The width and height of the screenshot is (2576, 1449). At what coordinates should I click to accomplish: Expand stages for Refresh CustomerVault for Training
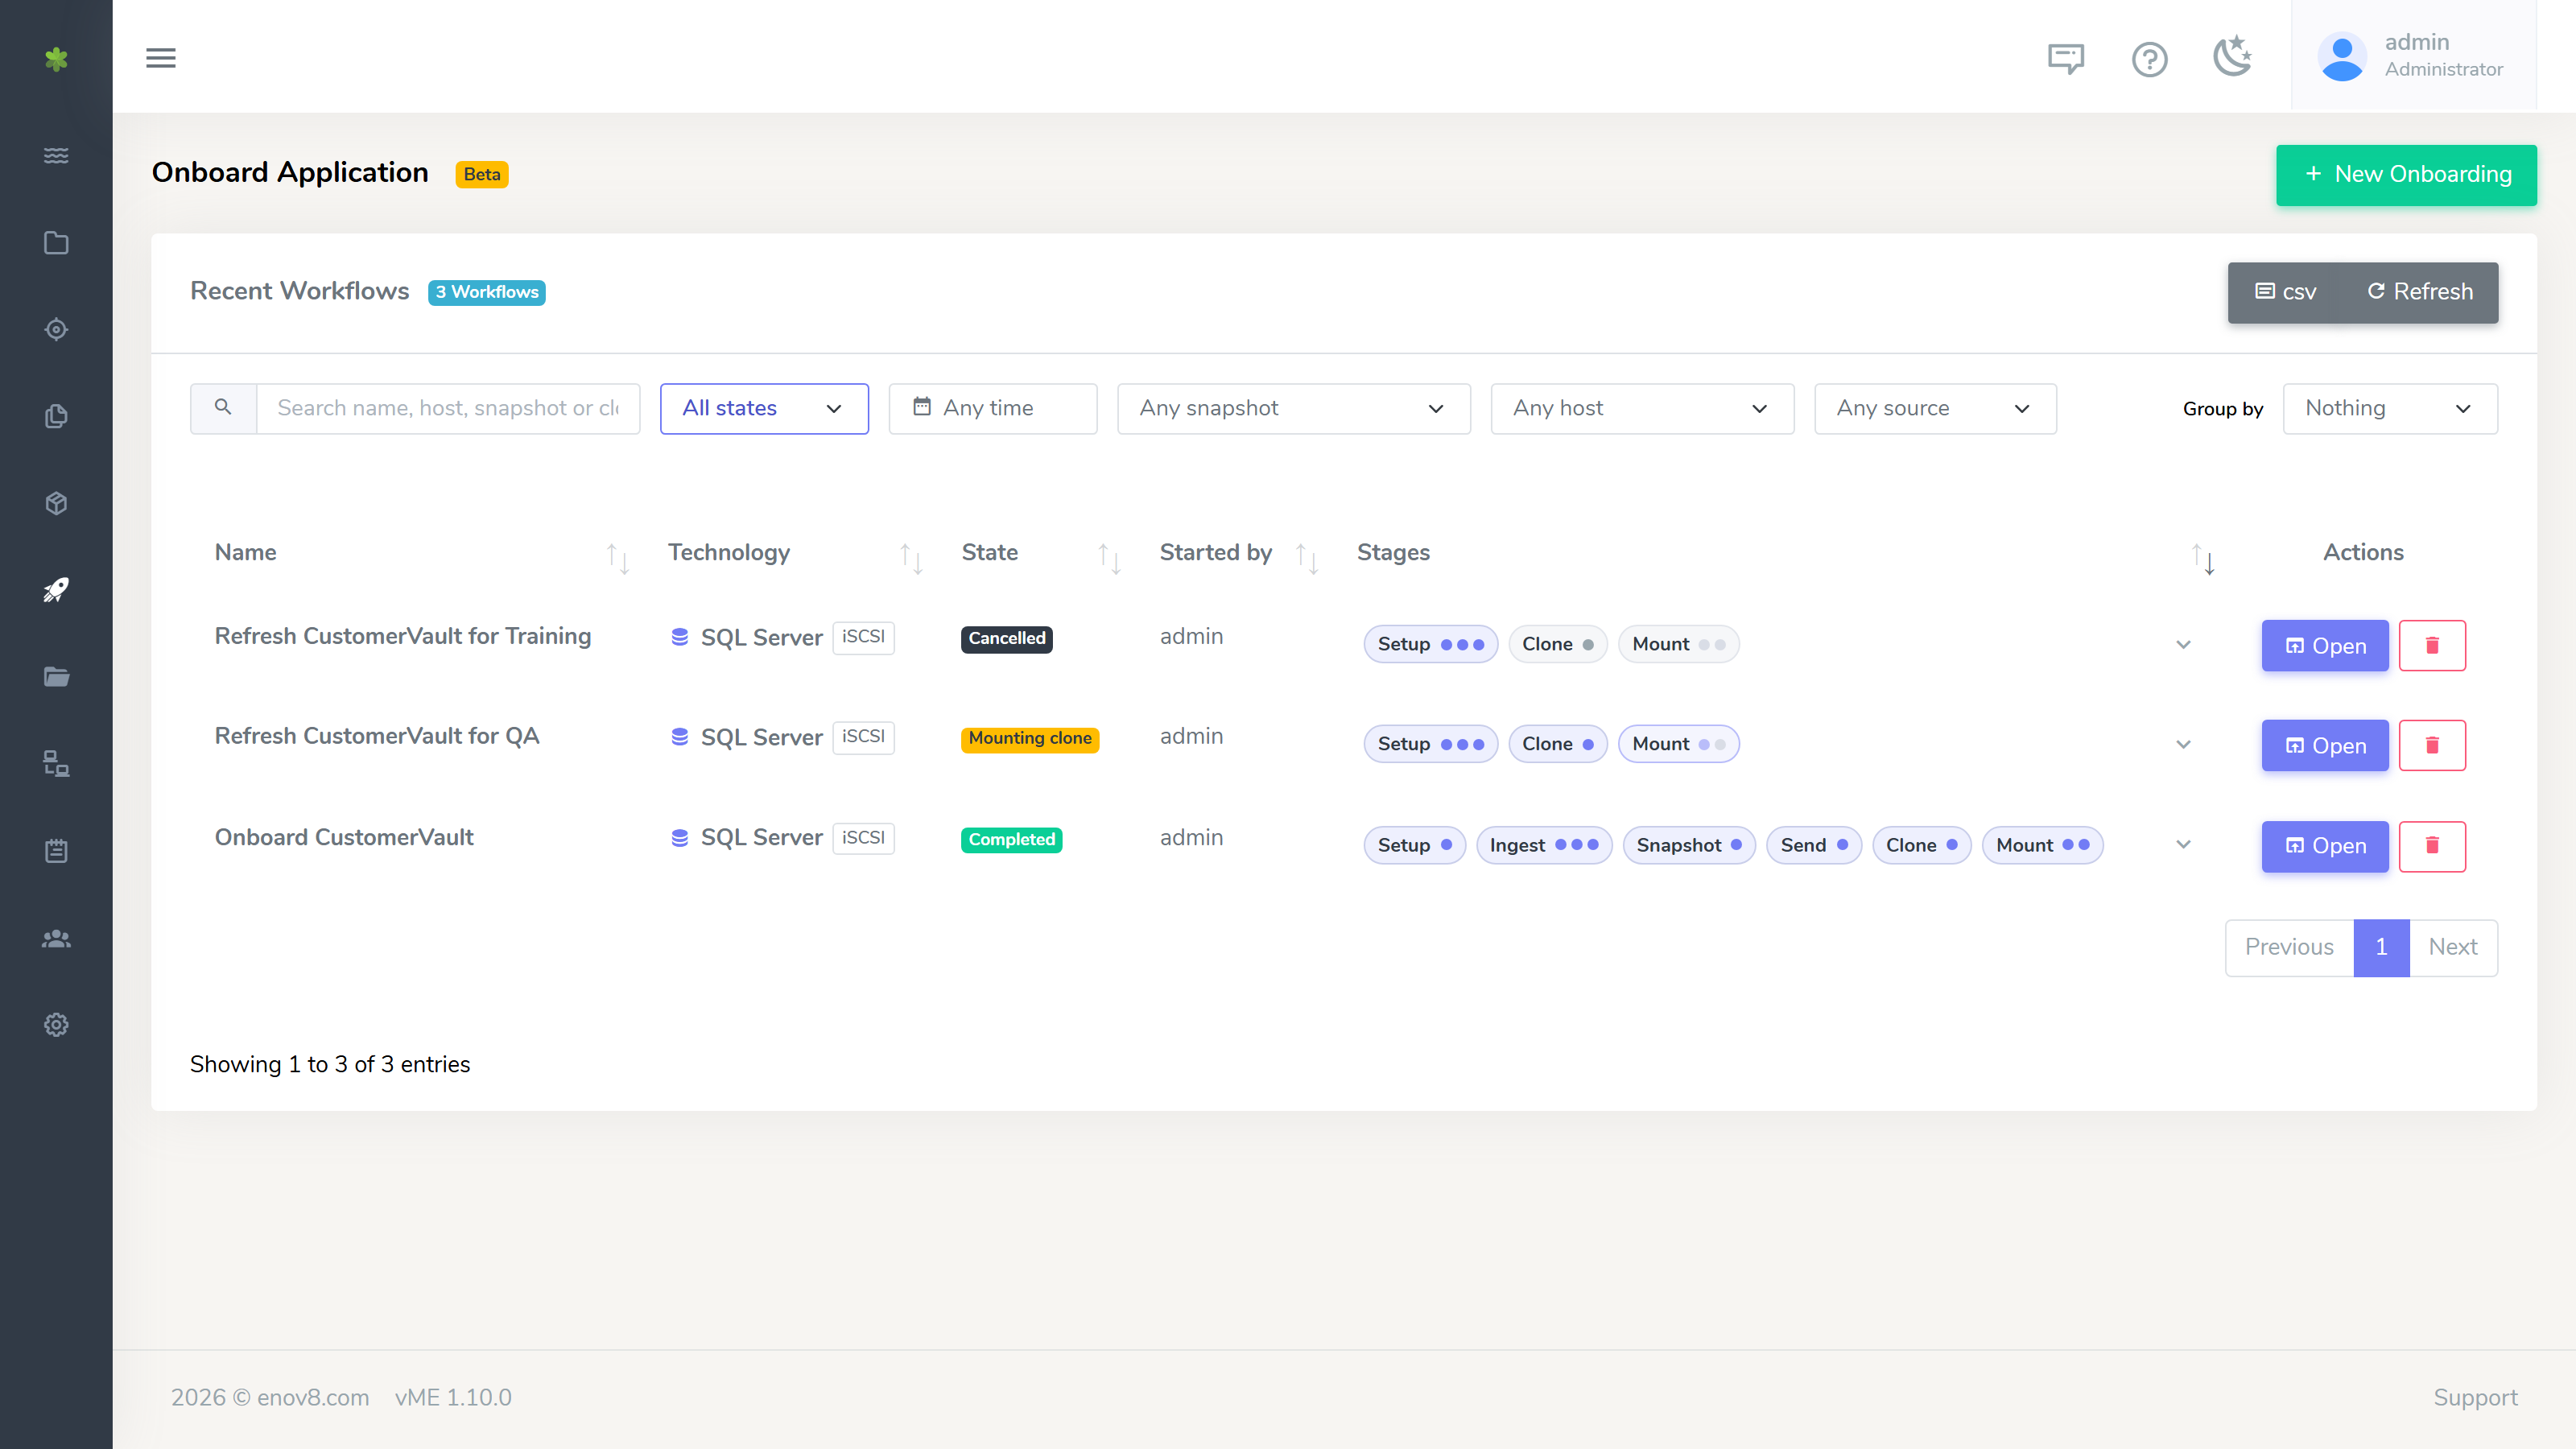point(2184,645)
